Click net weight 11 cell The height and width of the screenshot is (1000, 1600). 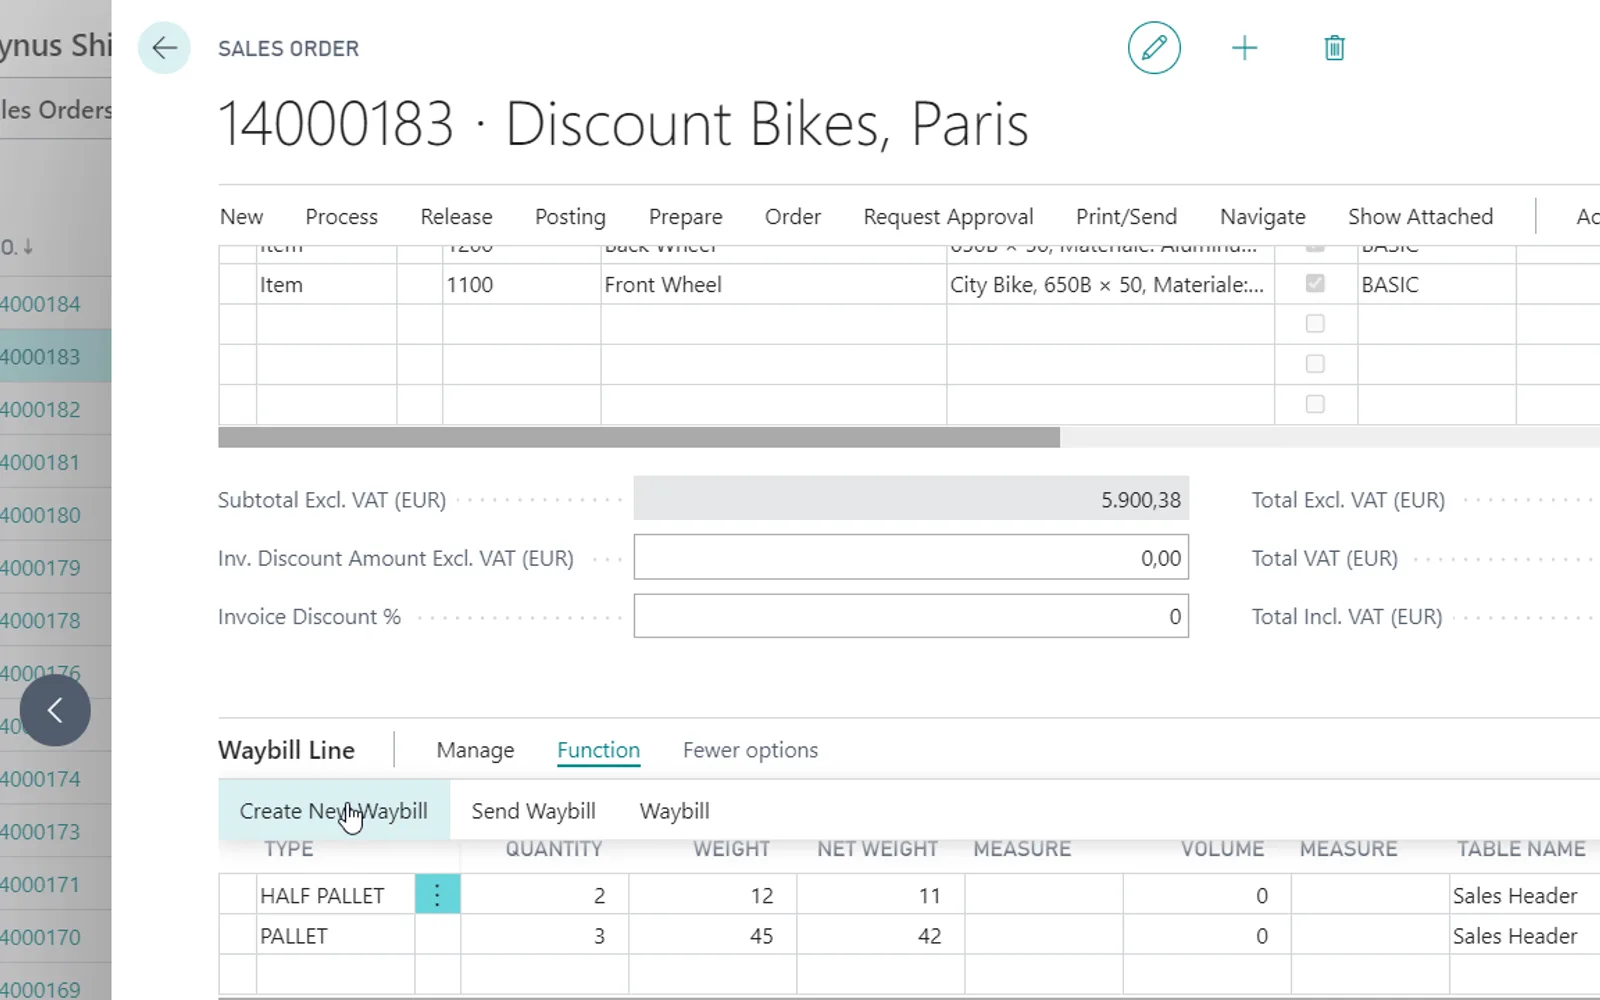881,895
